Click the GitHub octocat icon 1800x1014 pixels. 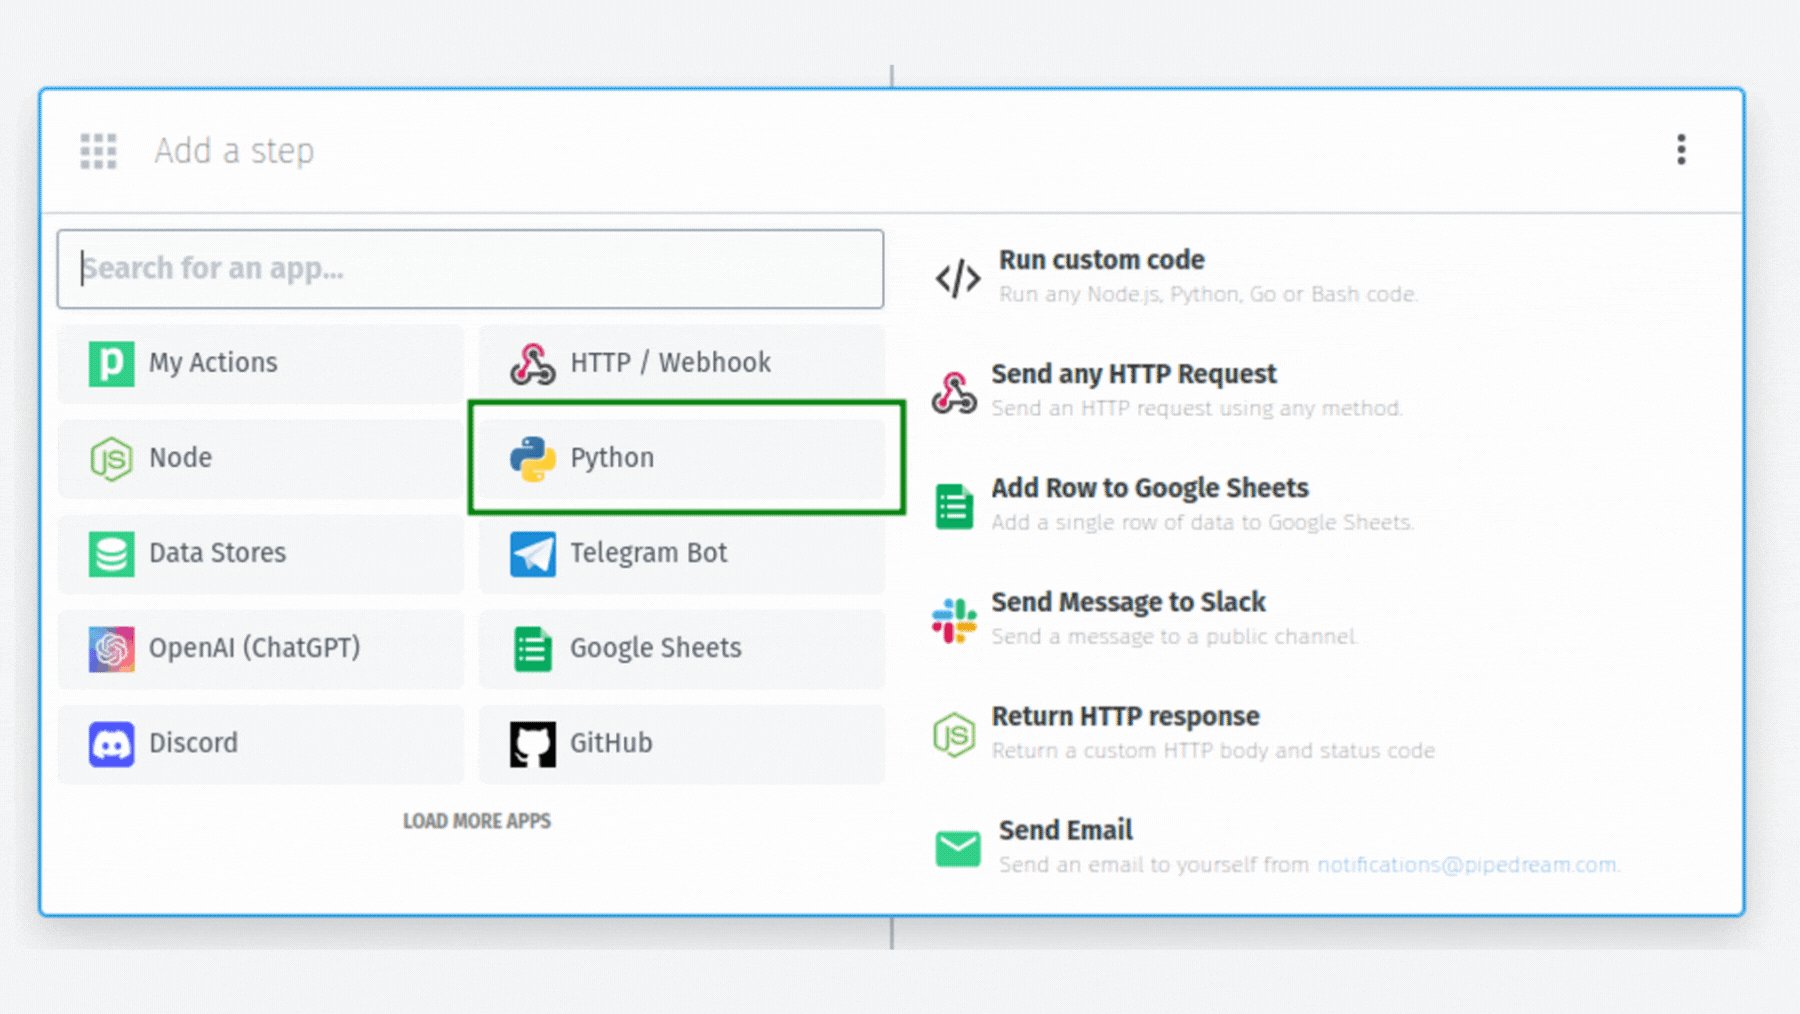tap(533, 744)
